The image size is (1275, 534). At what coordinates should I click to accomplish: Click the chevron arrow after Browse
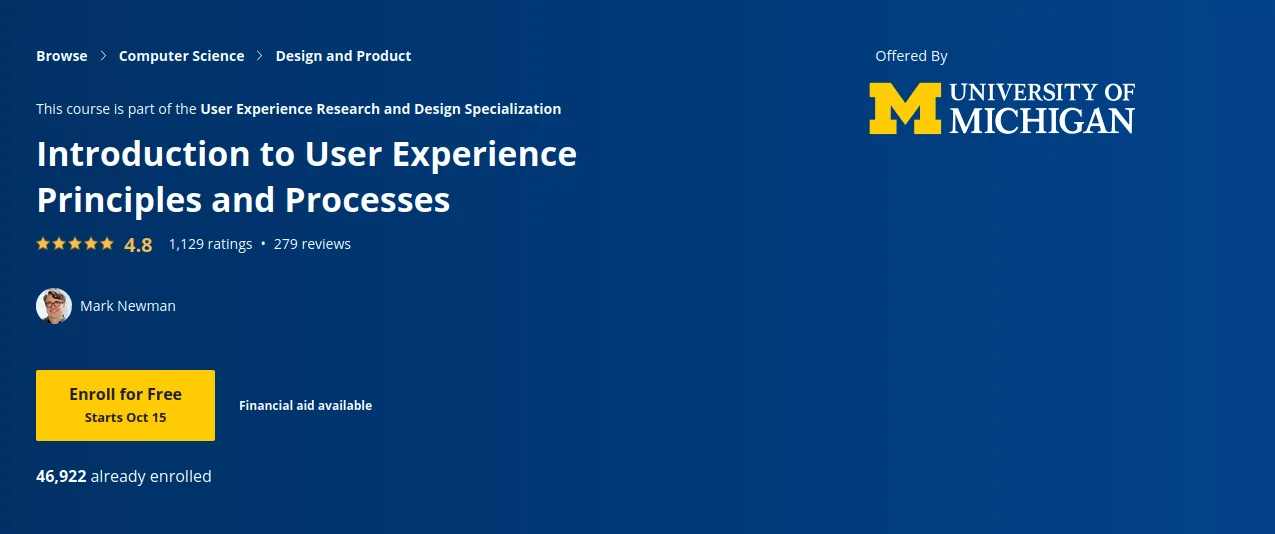click(x=103, y=56)
